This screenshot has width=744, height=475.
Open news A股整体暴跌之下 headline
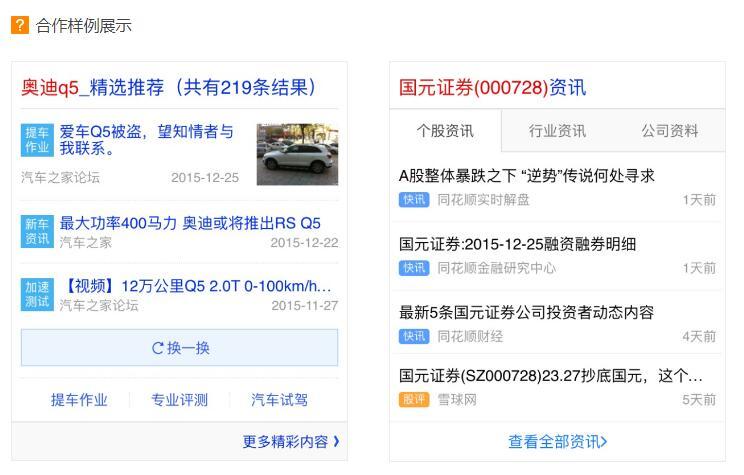point(527,176)
